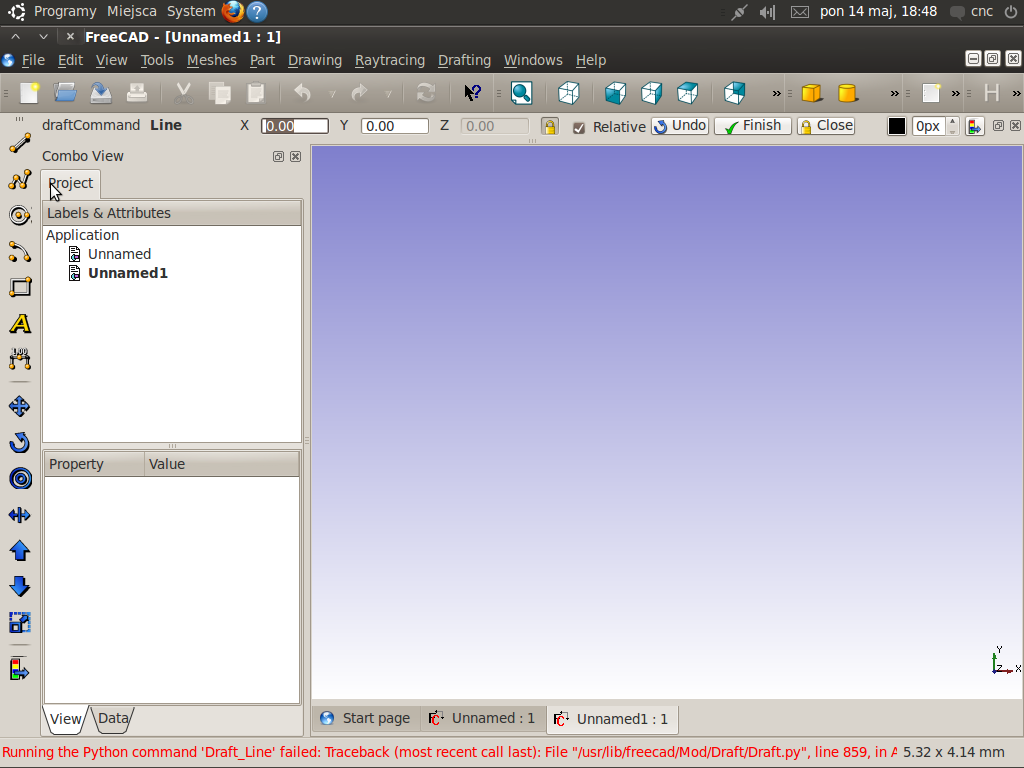Open the Undo history dropdown arrow

(x=332, y=94)
